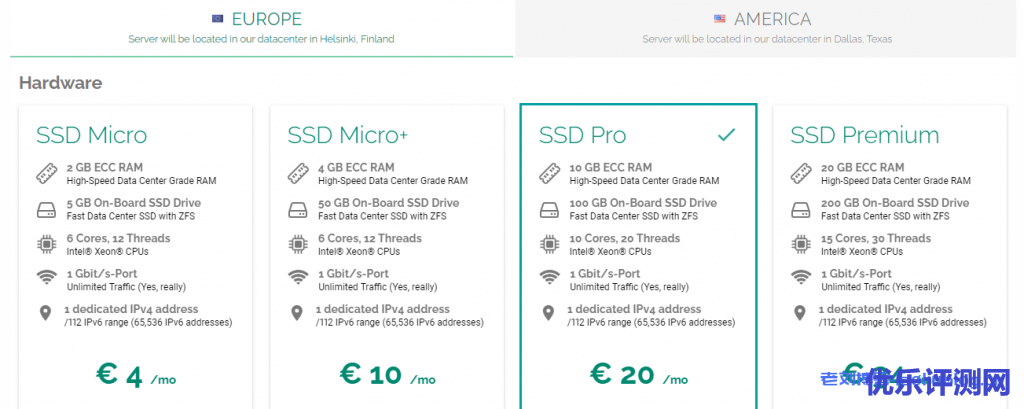Pick the SSD Premium plan title
The width and height of the screenshot is (1024, 409).
pos(865,135)
